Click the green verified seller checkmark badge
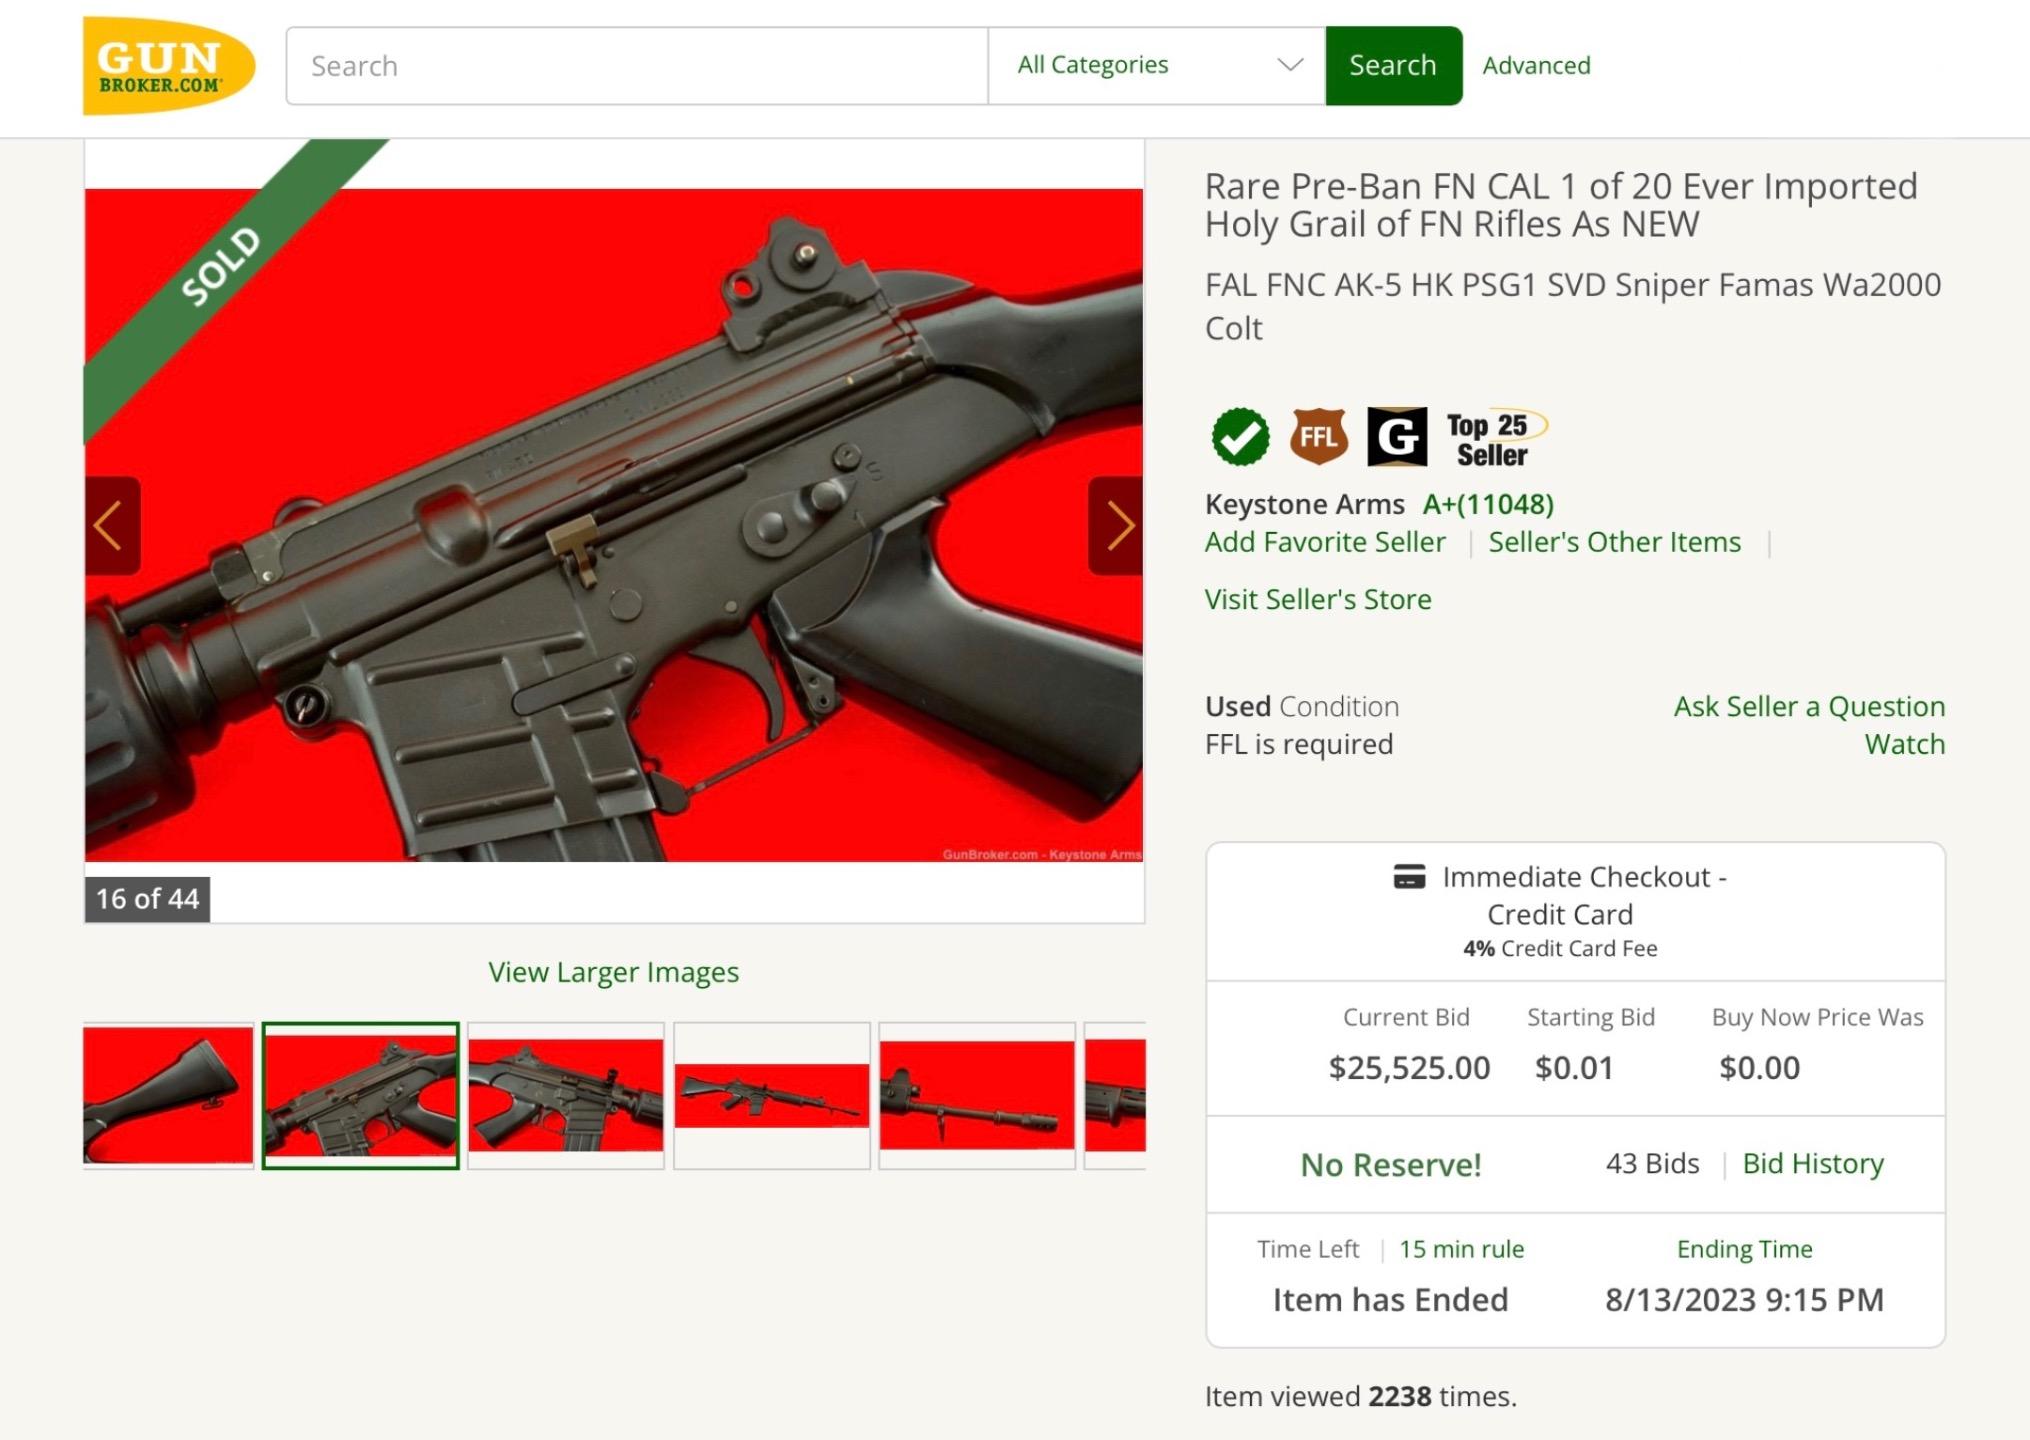2030x1440 pixels. tap(1240, 436)
